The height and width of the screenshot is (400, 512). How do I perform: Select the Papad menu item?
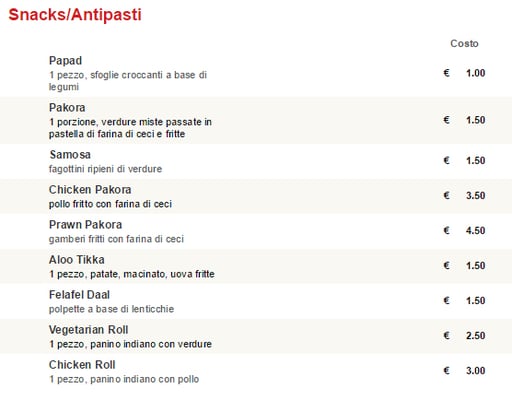click(65, 61)
